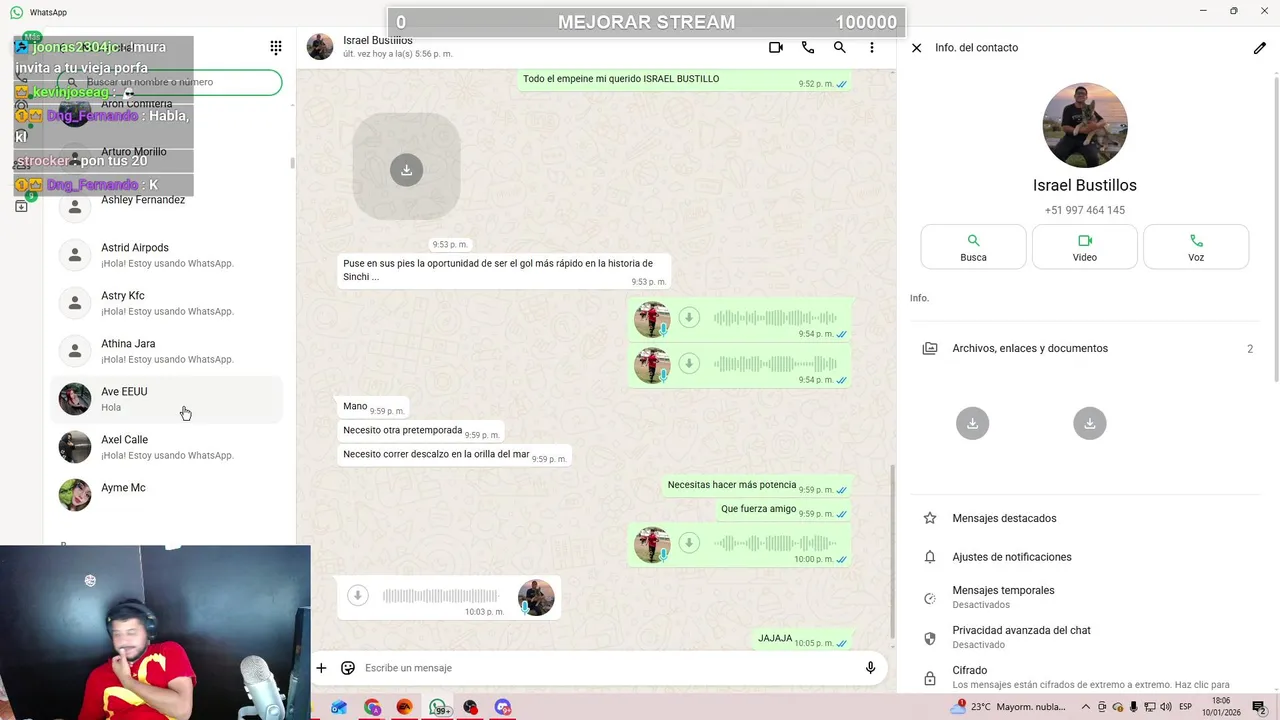
Task: Download the second 9:54 p. m. voice message
Action: pyautogui.click(x=689, y=364)
